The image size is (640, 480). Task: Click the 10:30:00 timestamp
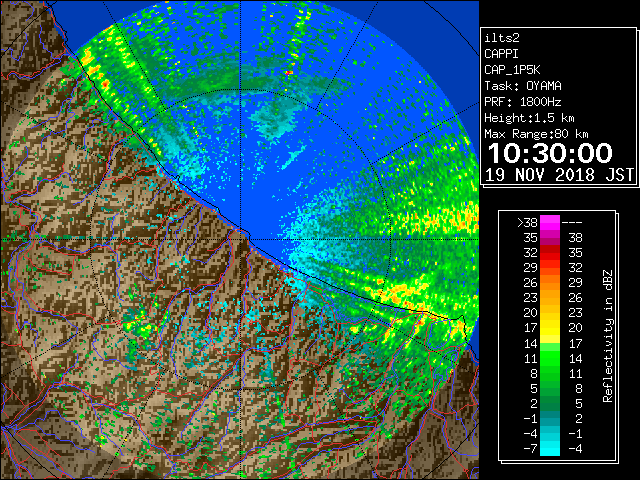coord(550,153)
